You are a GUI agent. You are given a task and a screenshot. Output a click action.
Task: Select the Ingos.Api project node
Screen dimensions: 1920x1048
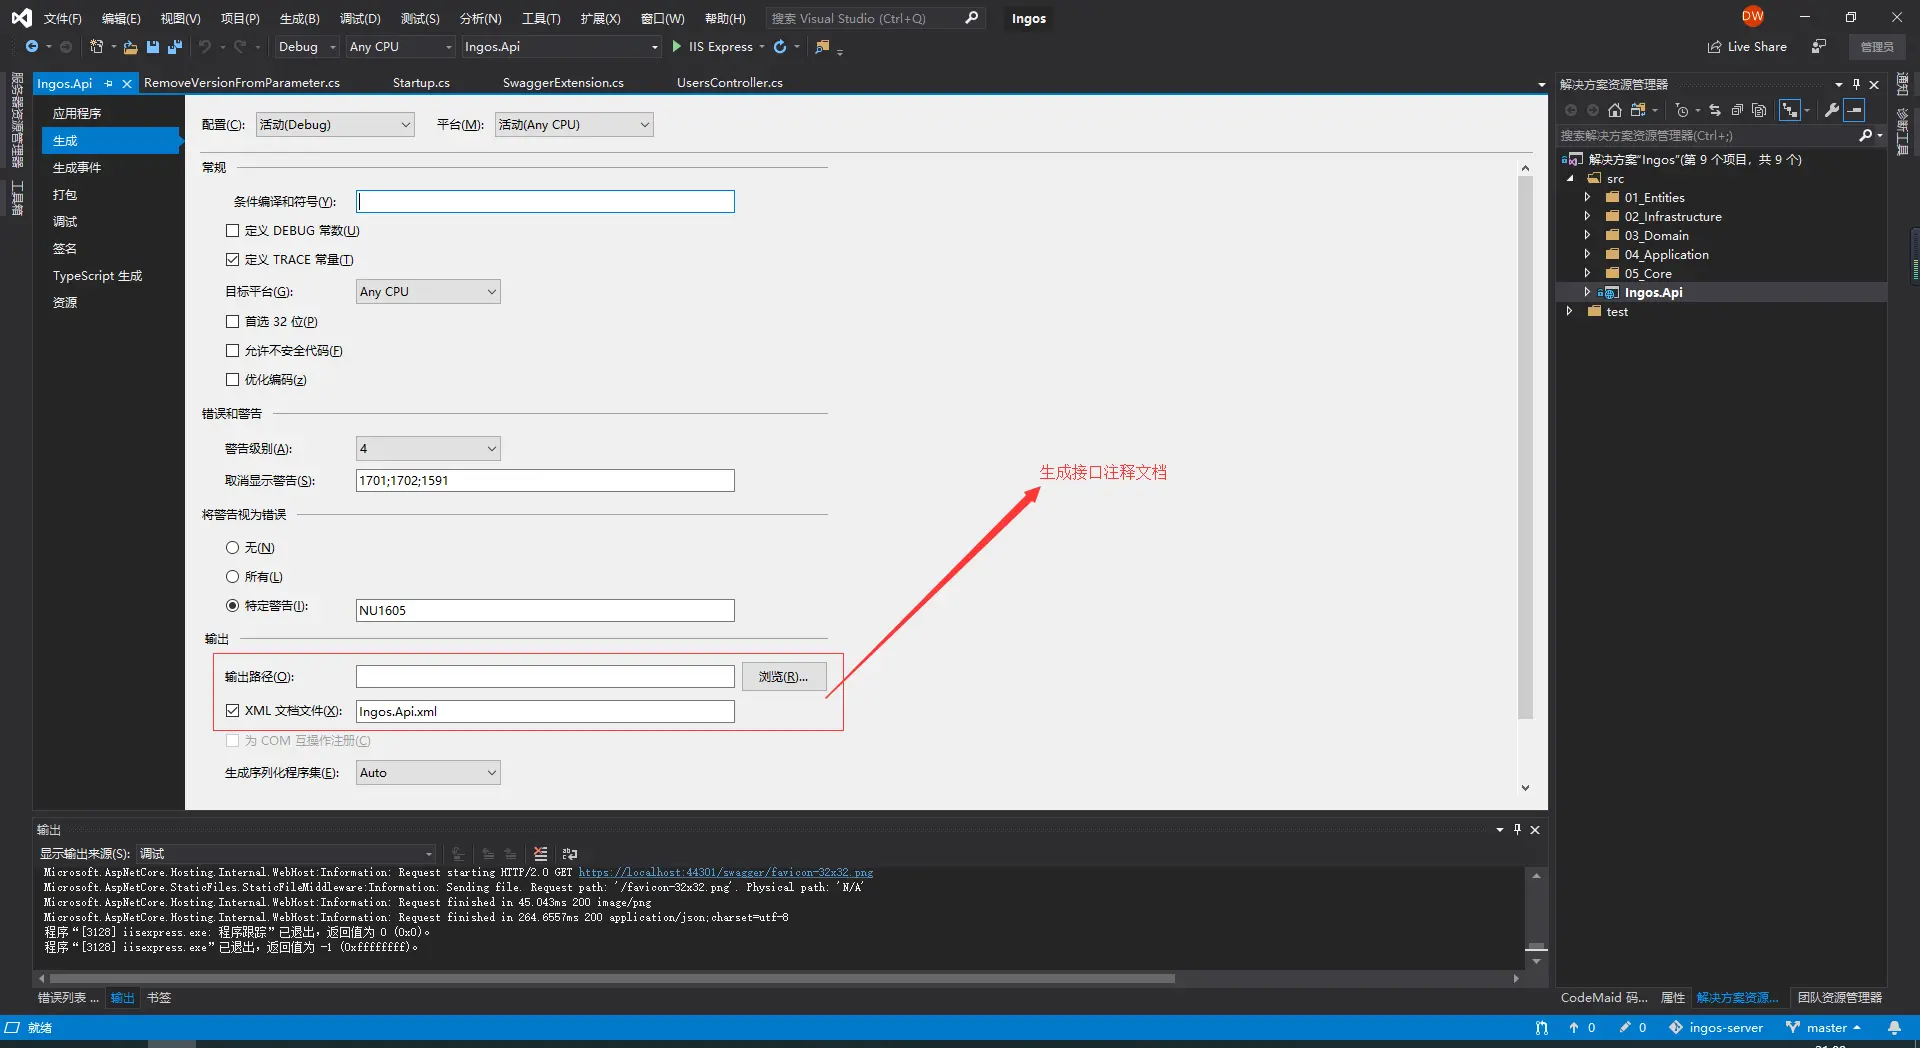pyautogui.click(x=1653, y=293)
